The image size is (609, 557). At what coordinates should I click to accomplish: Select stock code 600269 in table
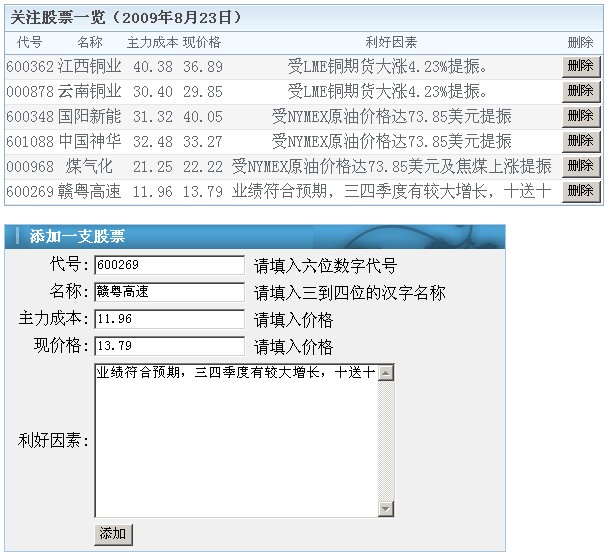(x=30, y=191)
